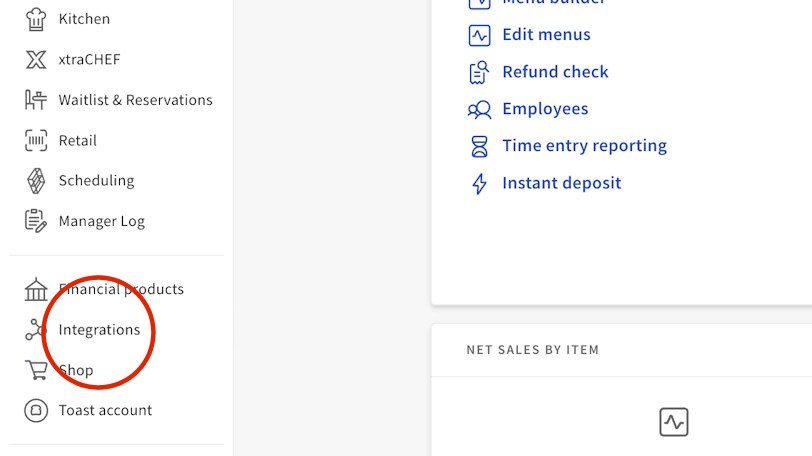
Task: Click the Waitlist & Reservations table icon
Action: pyautogui.click(x=36, y=100)
